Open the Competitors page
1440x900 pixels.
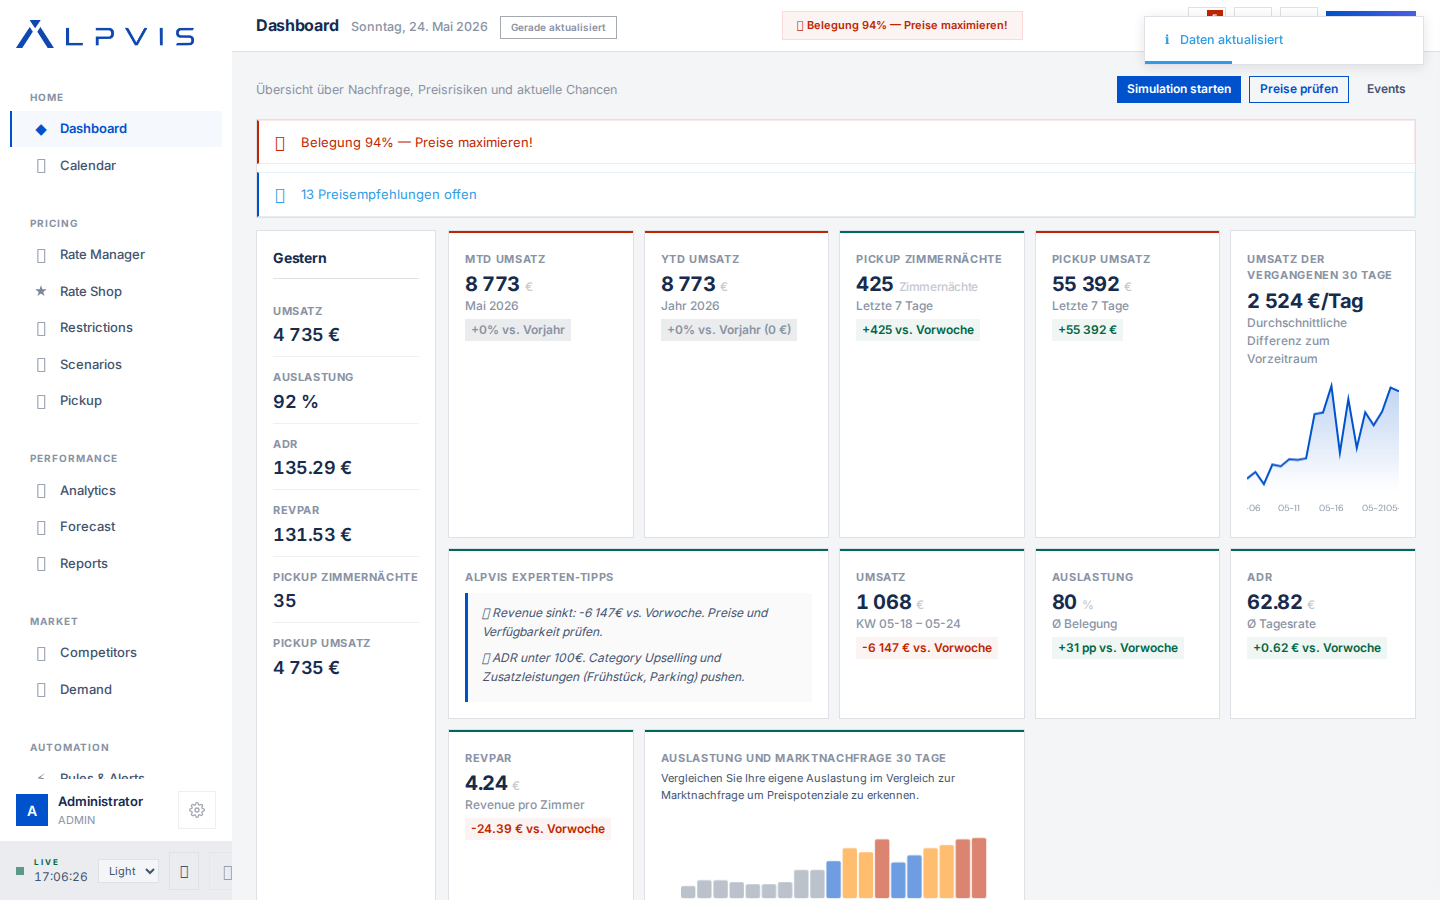click(117, 653)
